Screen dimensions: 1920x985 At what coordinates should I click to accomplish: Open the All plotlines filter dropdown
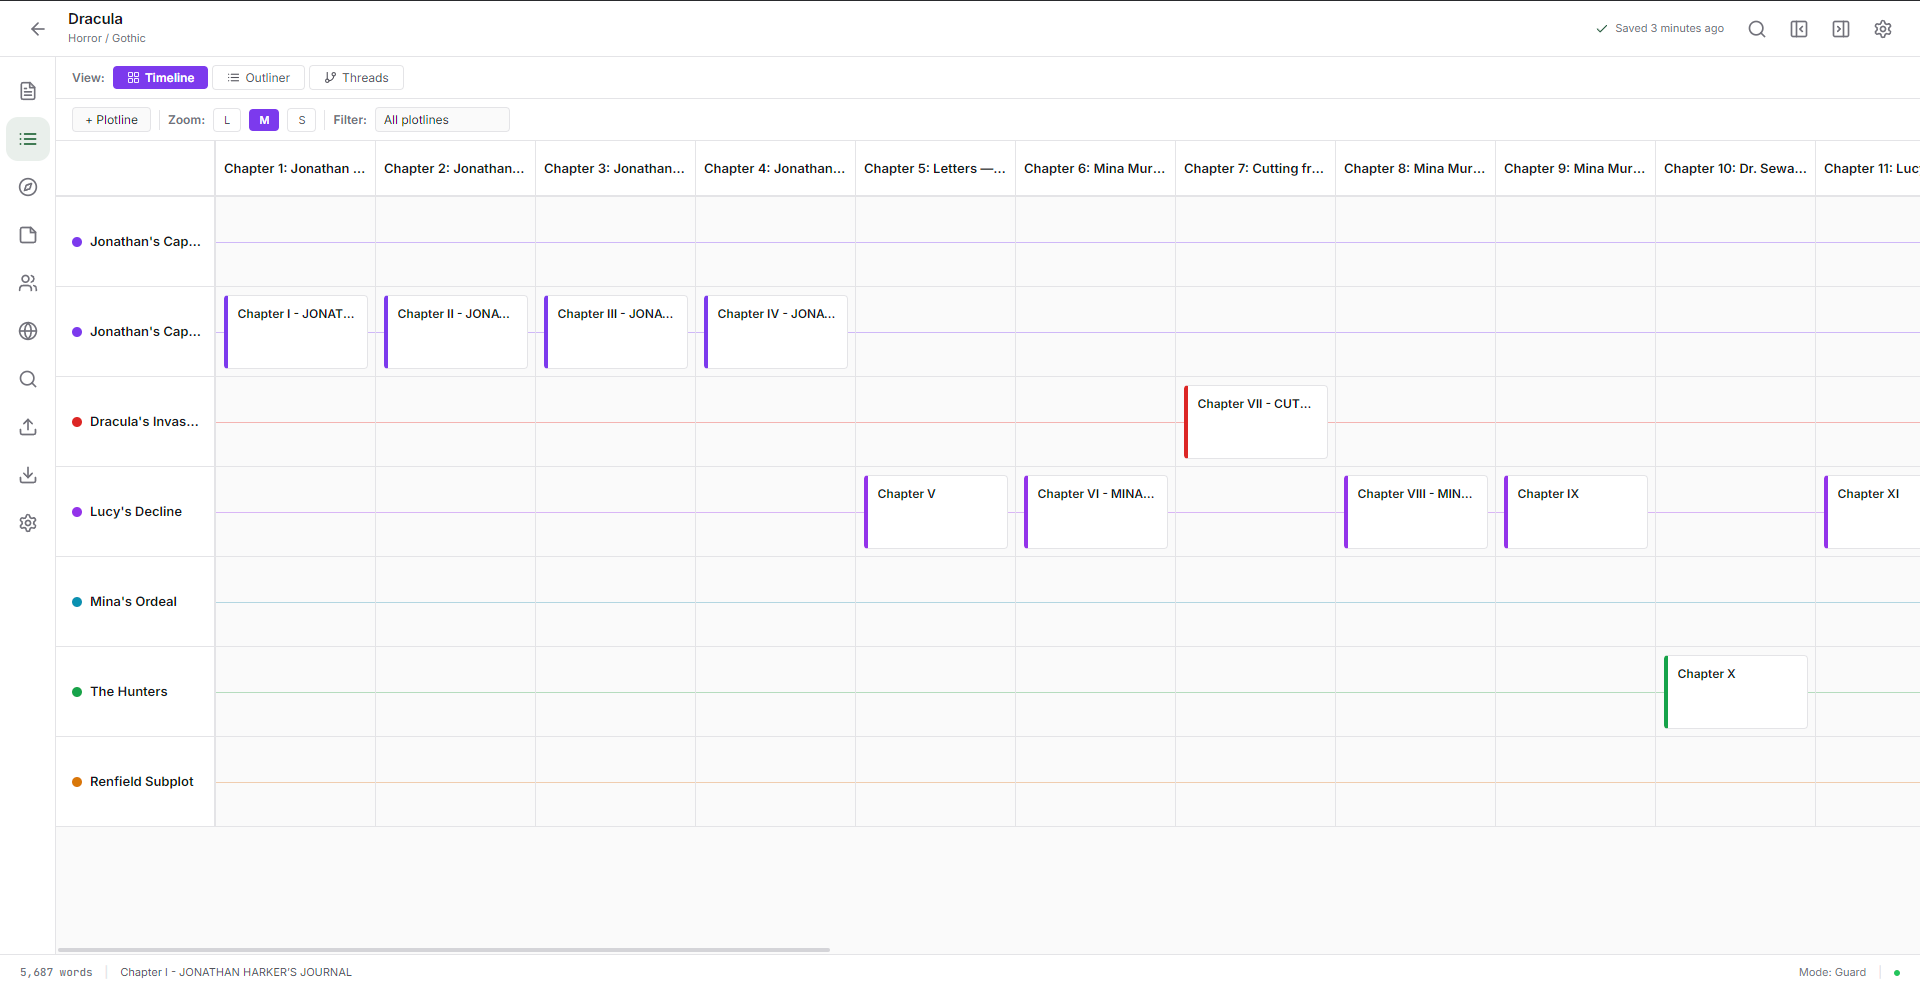tap(442, 120)
